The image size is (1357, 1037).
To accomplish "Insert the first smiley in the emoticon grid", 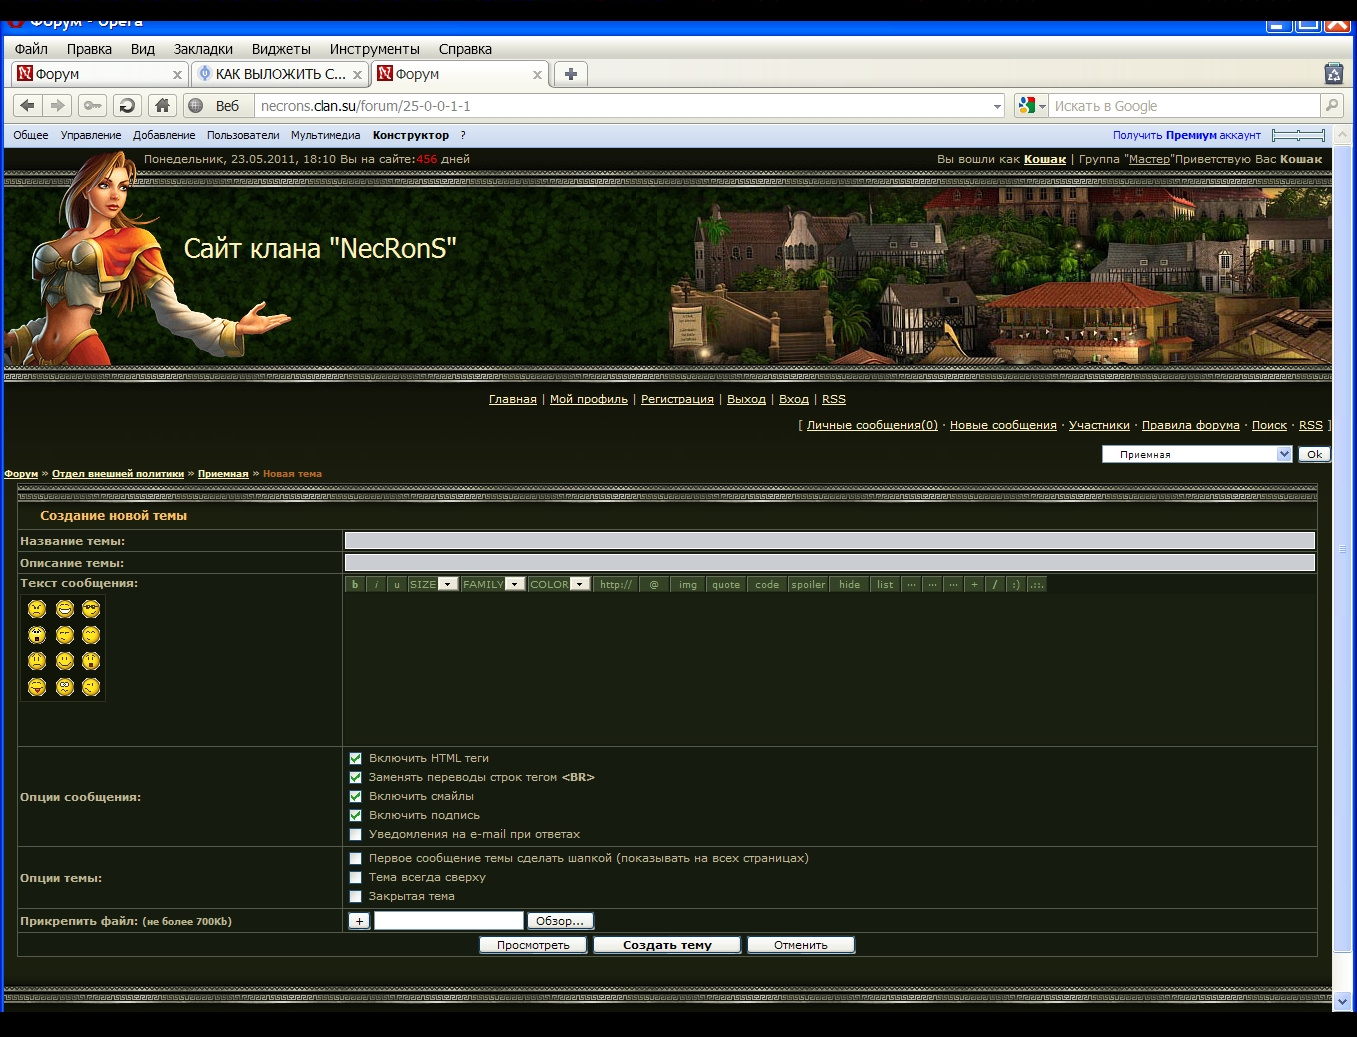I will point(37,609).
